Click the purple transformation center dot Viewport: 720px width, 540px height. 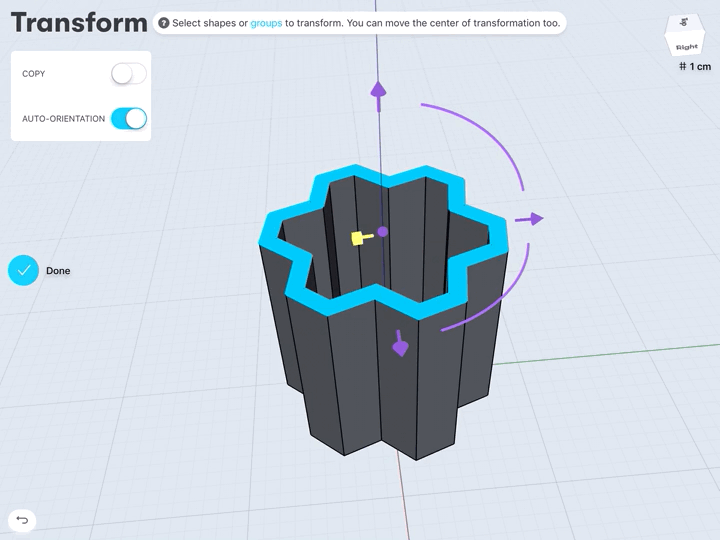point(382,232)
